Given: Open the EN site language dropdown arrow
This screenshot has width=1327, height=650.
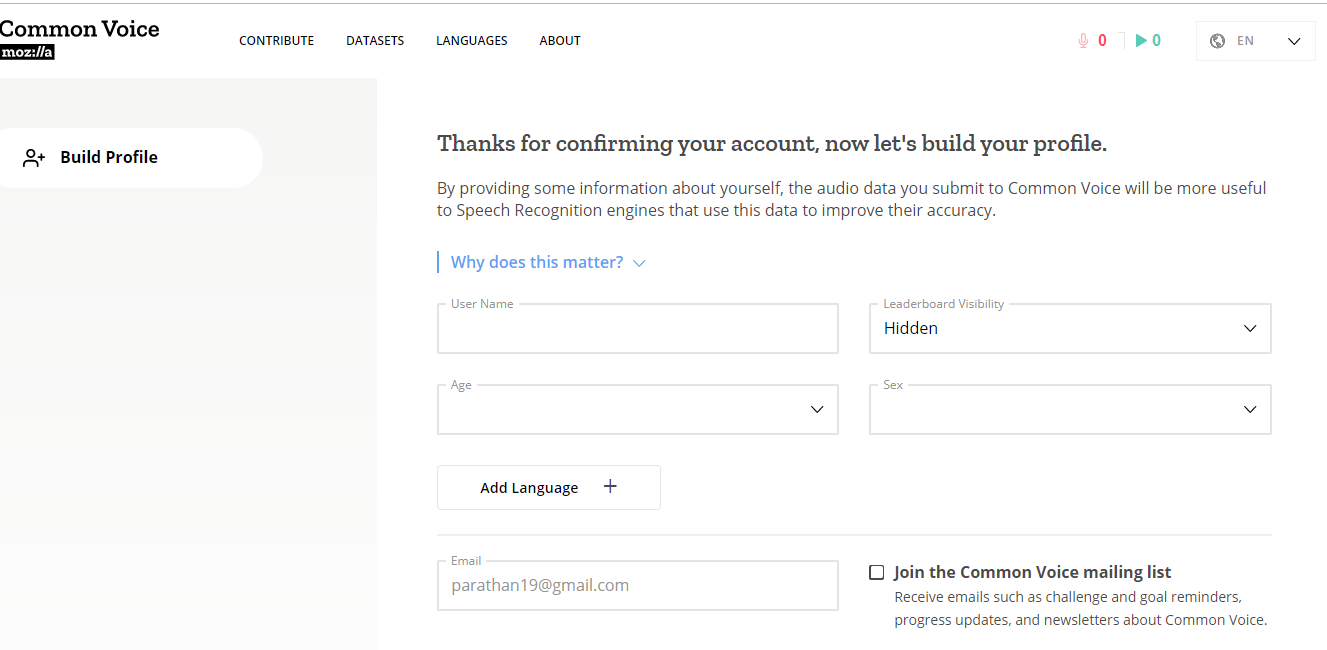Looking at the screenshot, I should [x=1294, y=41].
